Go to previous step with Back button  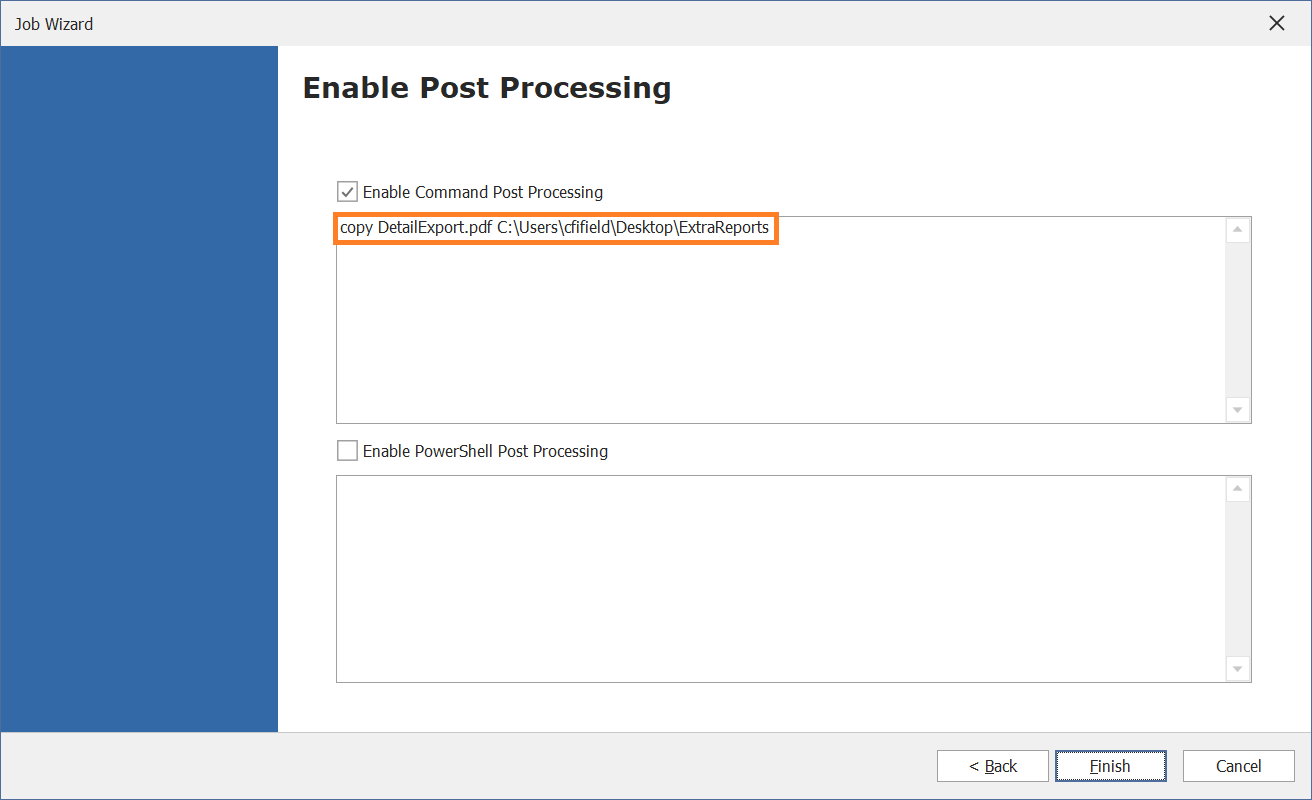[993, 766]
